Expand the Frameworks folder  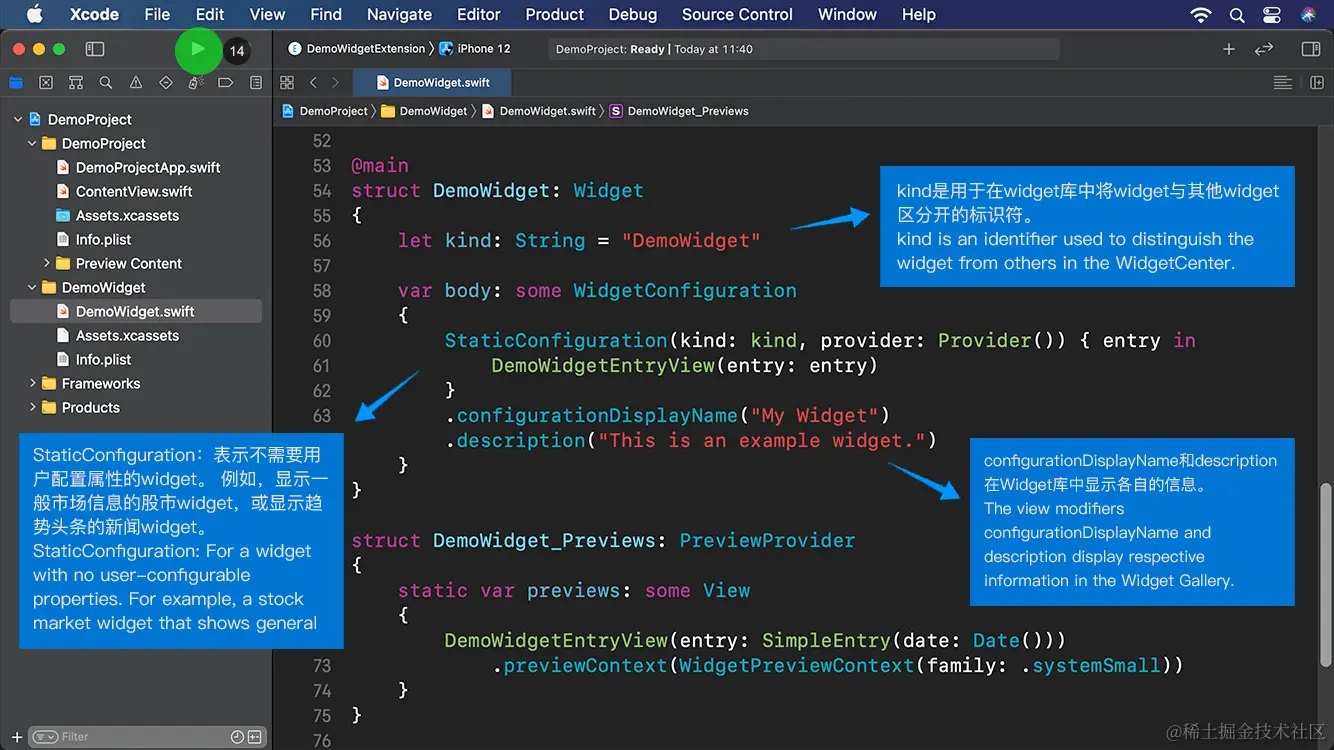(32, 383)
